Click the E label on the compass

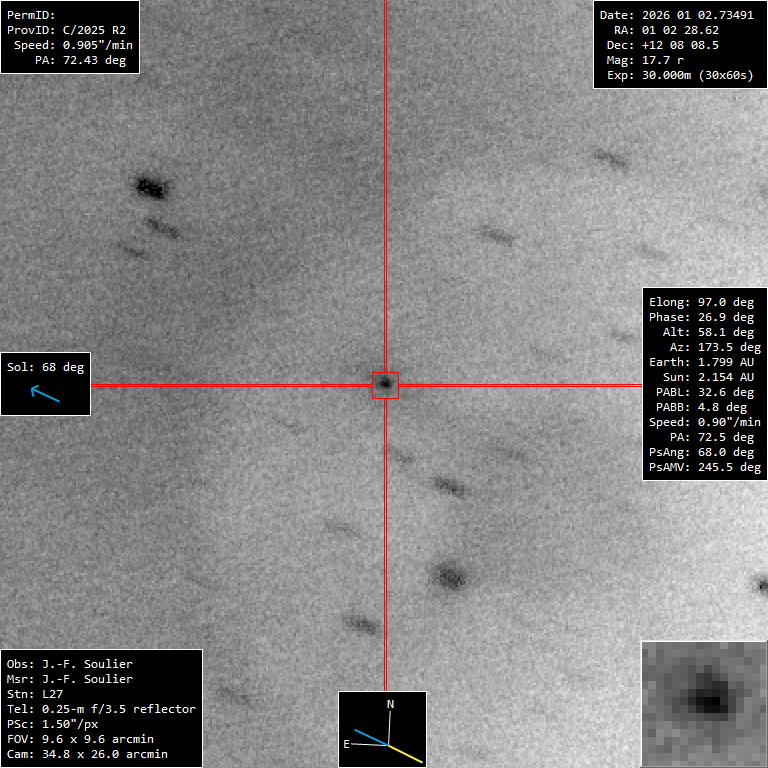click(347, 744)
